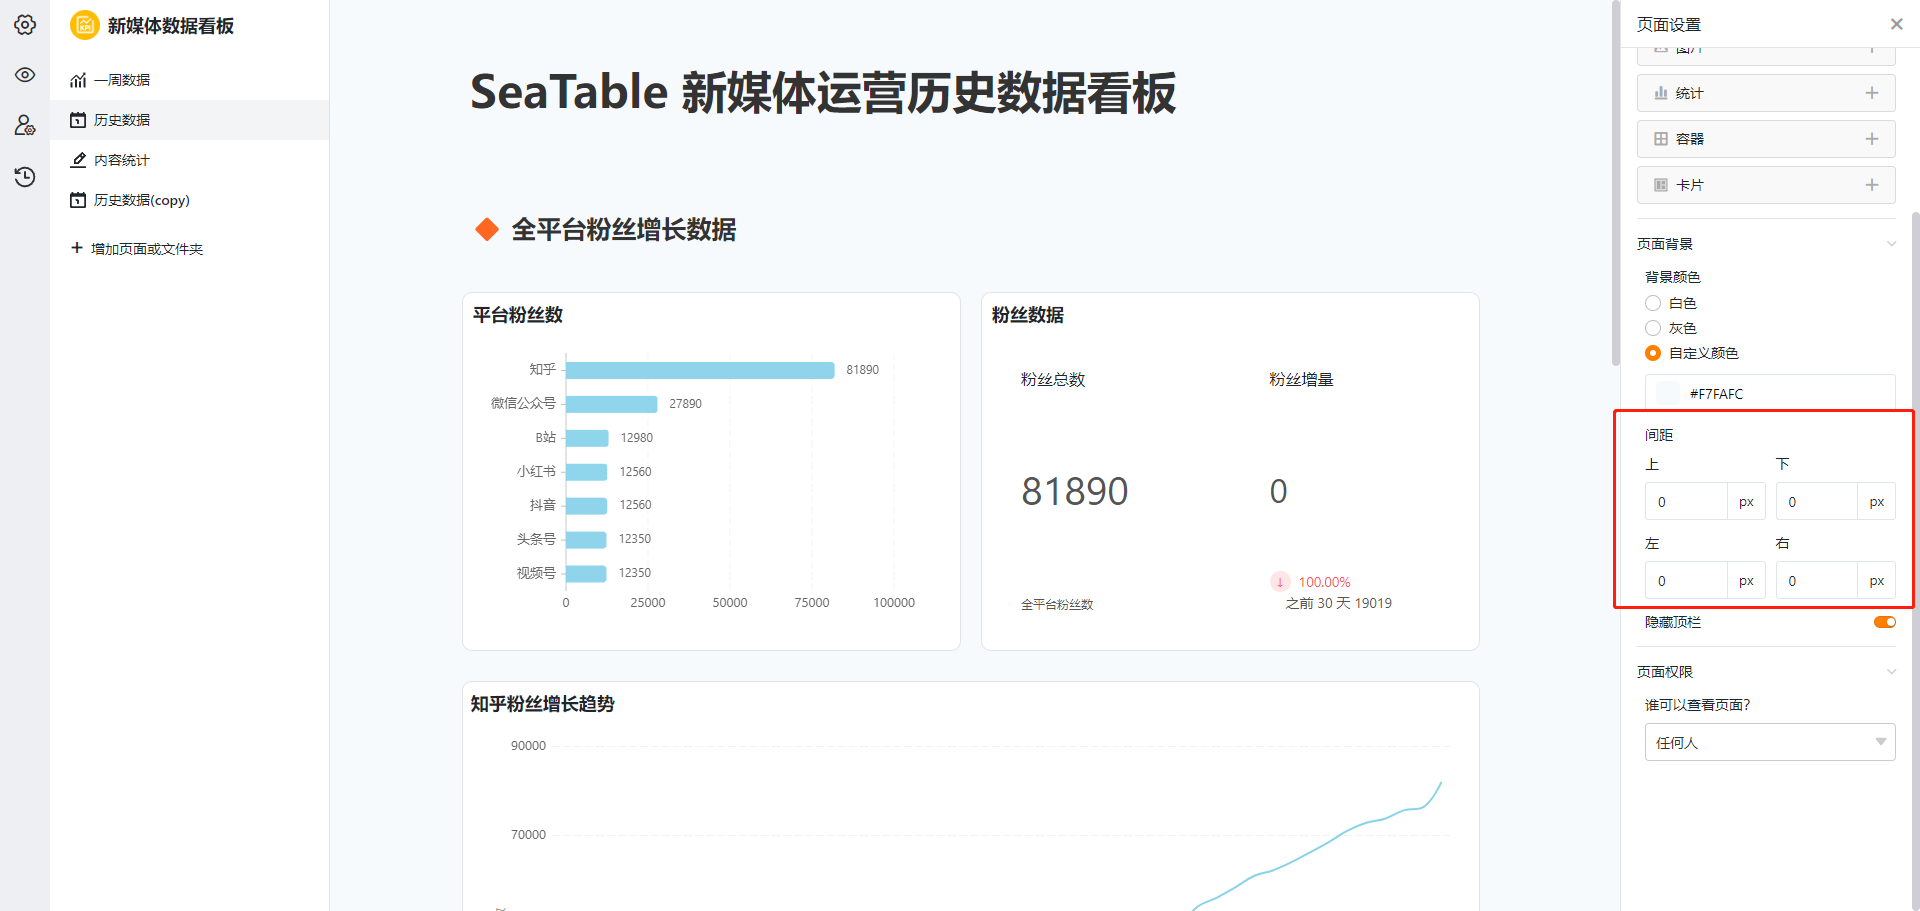Image resolution: width=1920 pixels, height=911 pixels.
Task: Click 增加页面或文件夹 to add a page
Action: click(136, 247)
